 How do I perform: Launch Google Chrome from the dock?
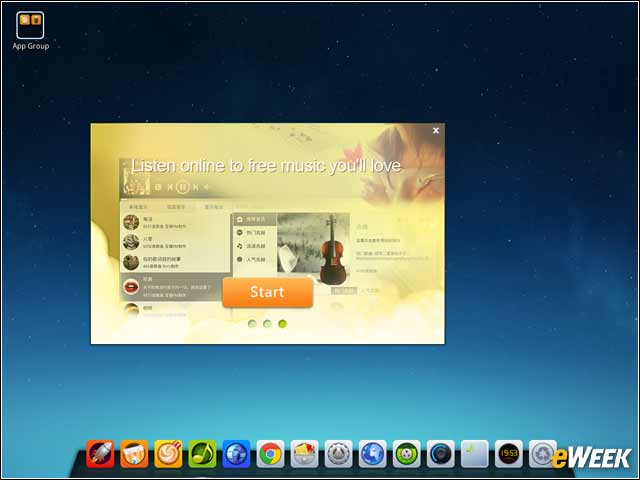tap(270, 454)
